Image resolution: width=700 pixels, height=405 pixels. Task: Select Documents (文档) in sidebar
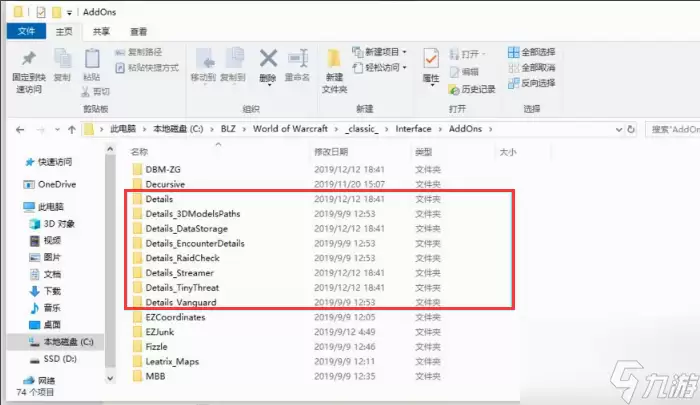pos(45,274)
